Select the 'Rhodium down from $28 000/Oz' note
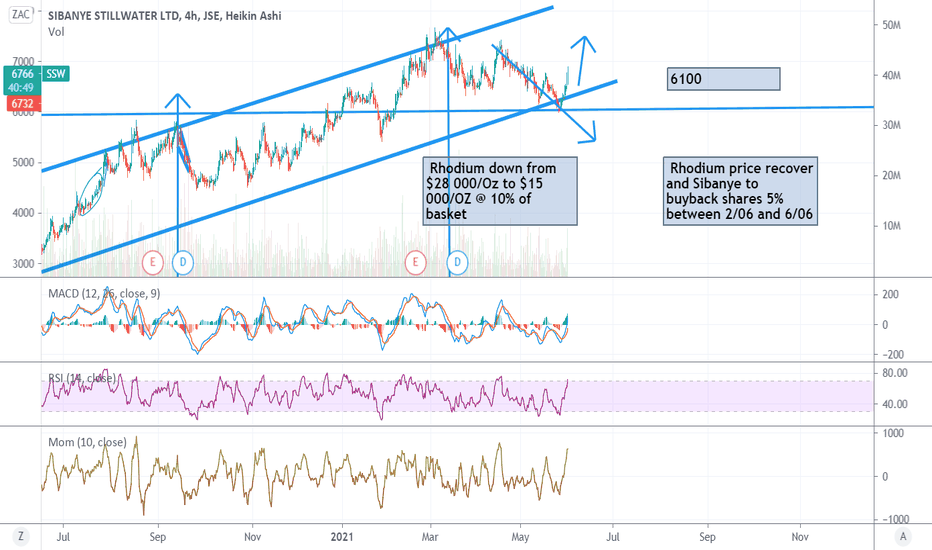The image size is (932, 550). [500, 191]
